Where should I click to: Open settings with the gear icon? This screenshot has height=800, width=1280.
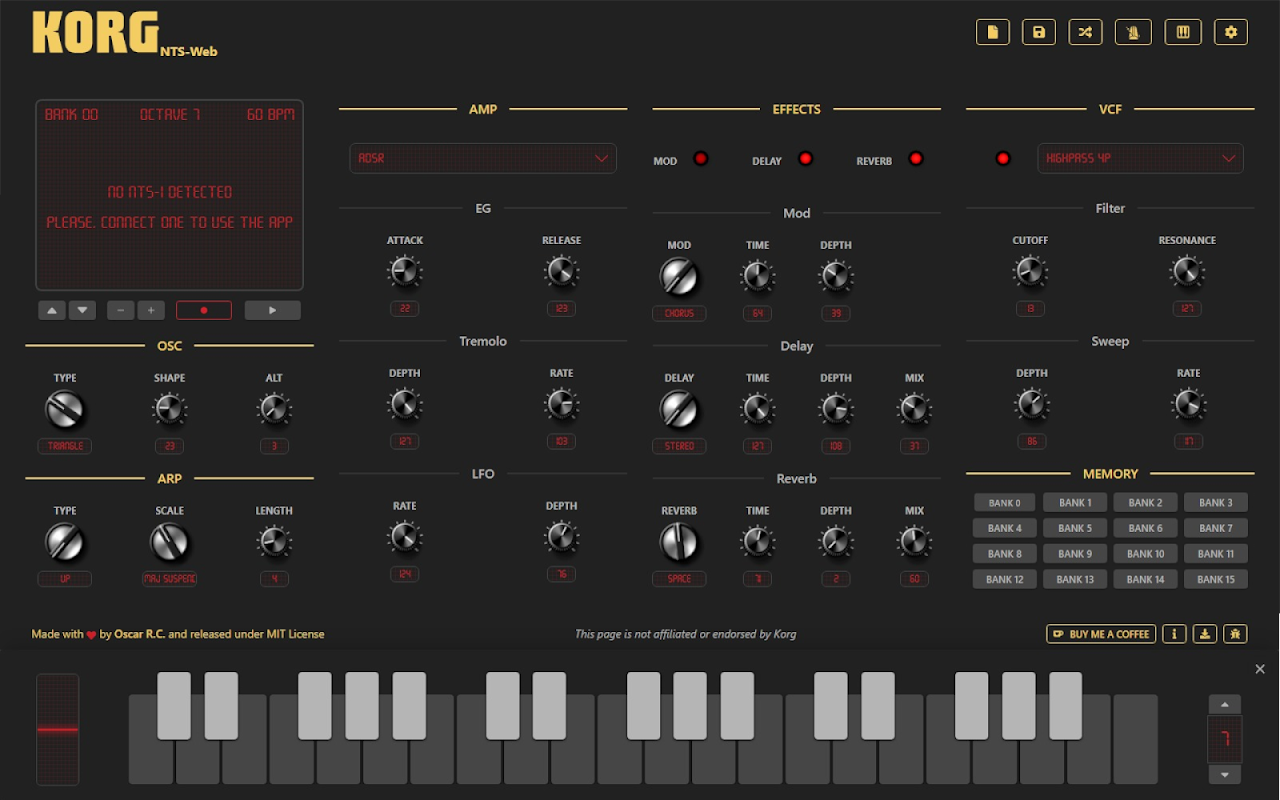click(1231, 32)
